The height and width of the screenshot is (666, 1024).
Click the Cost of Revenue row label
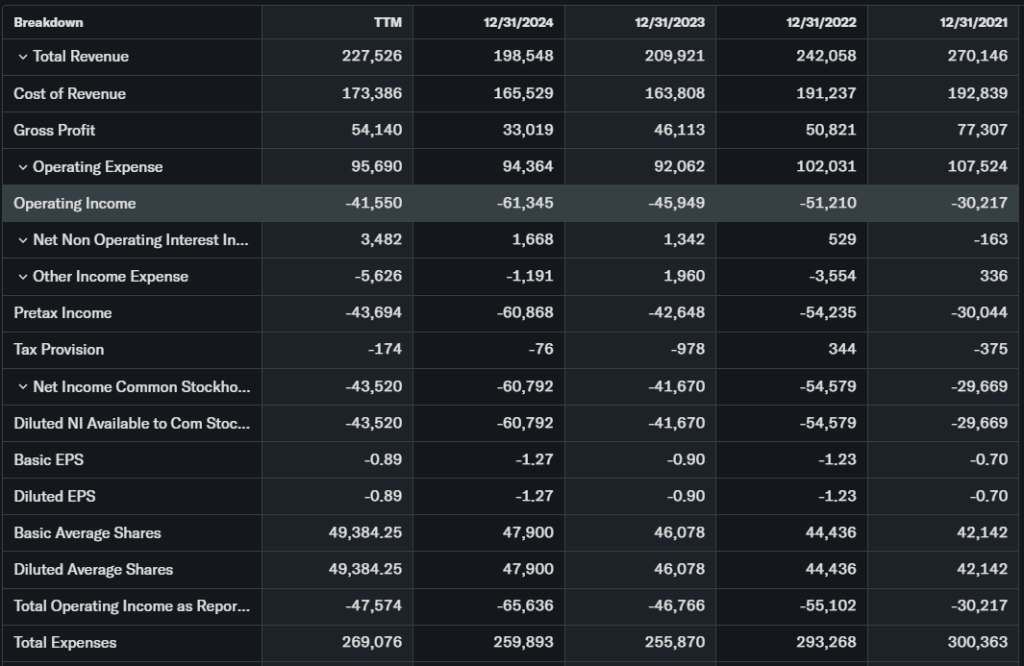[69, 93]
